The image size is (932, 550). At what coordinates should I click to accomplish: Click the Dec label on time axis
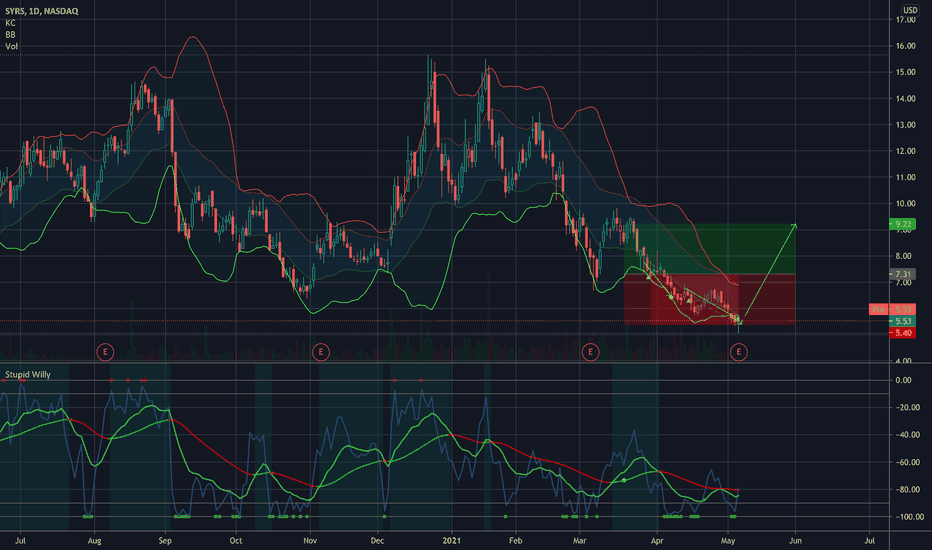(x=377, y=540)
